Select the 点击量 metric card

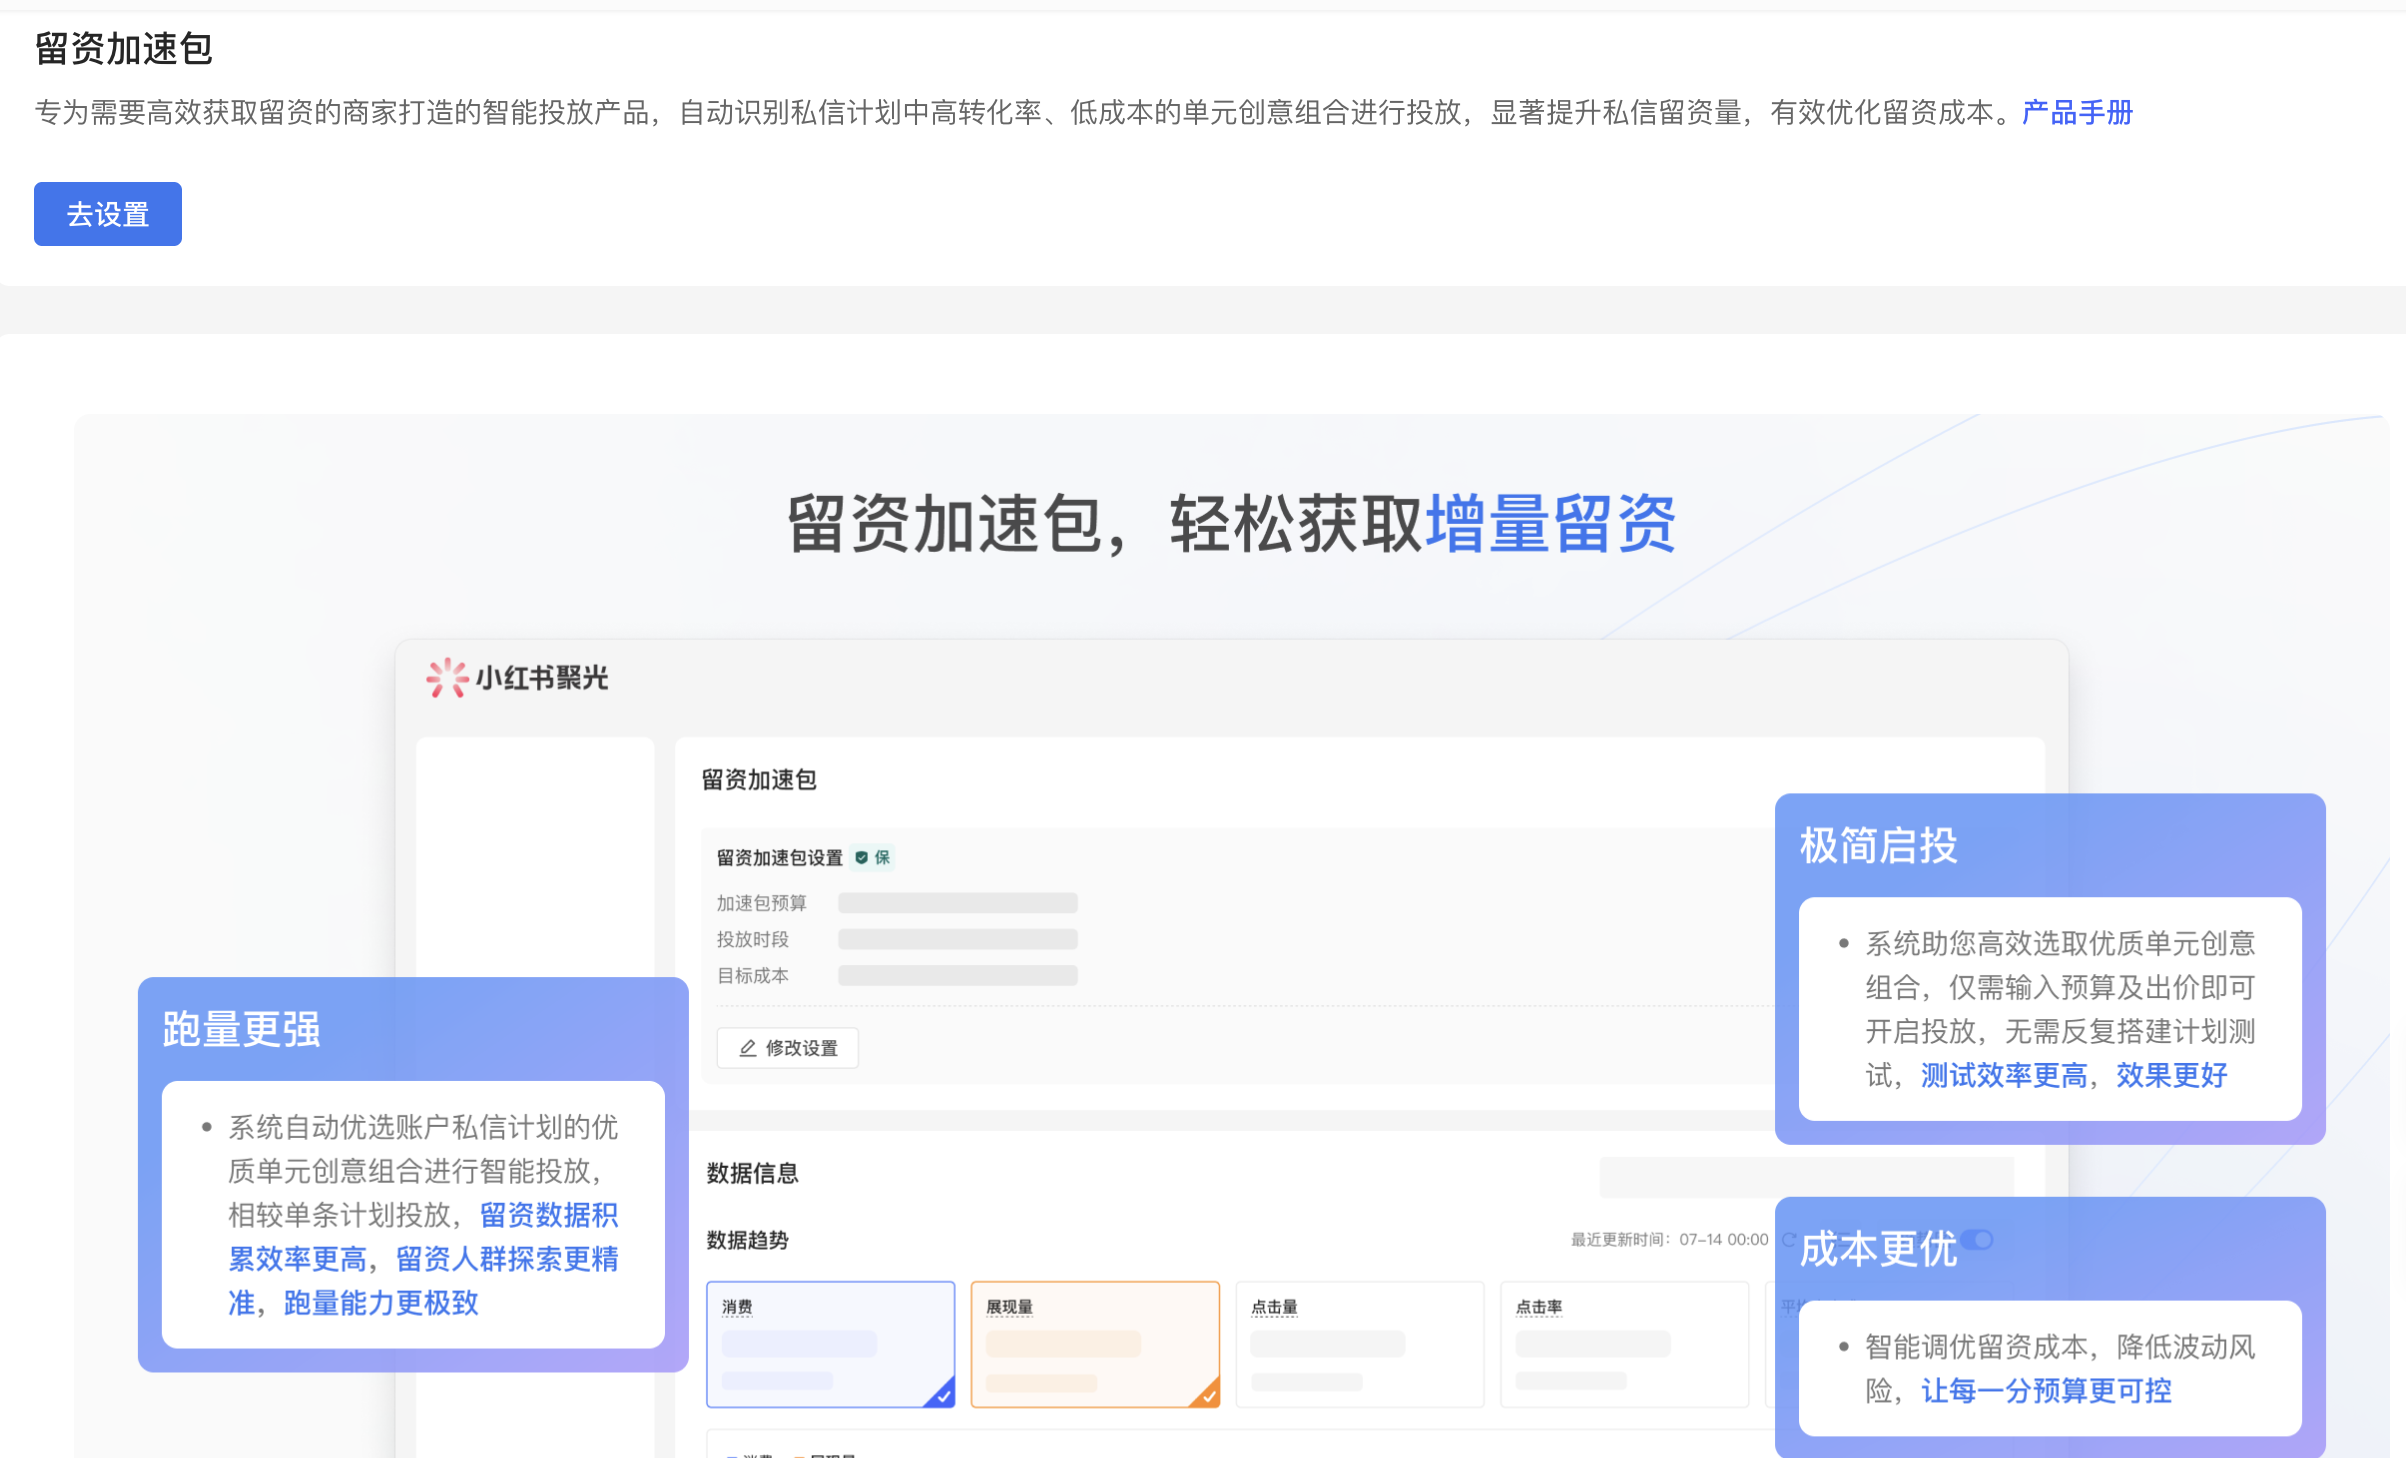click(x=1360, y=1343)
